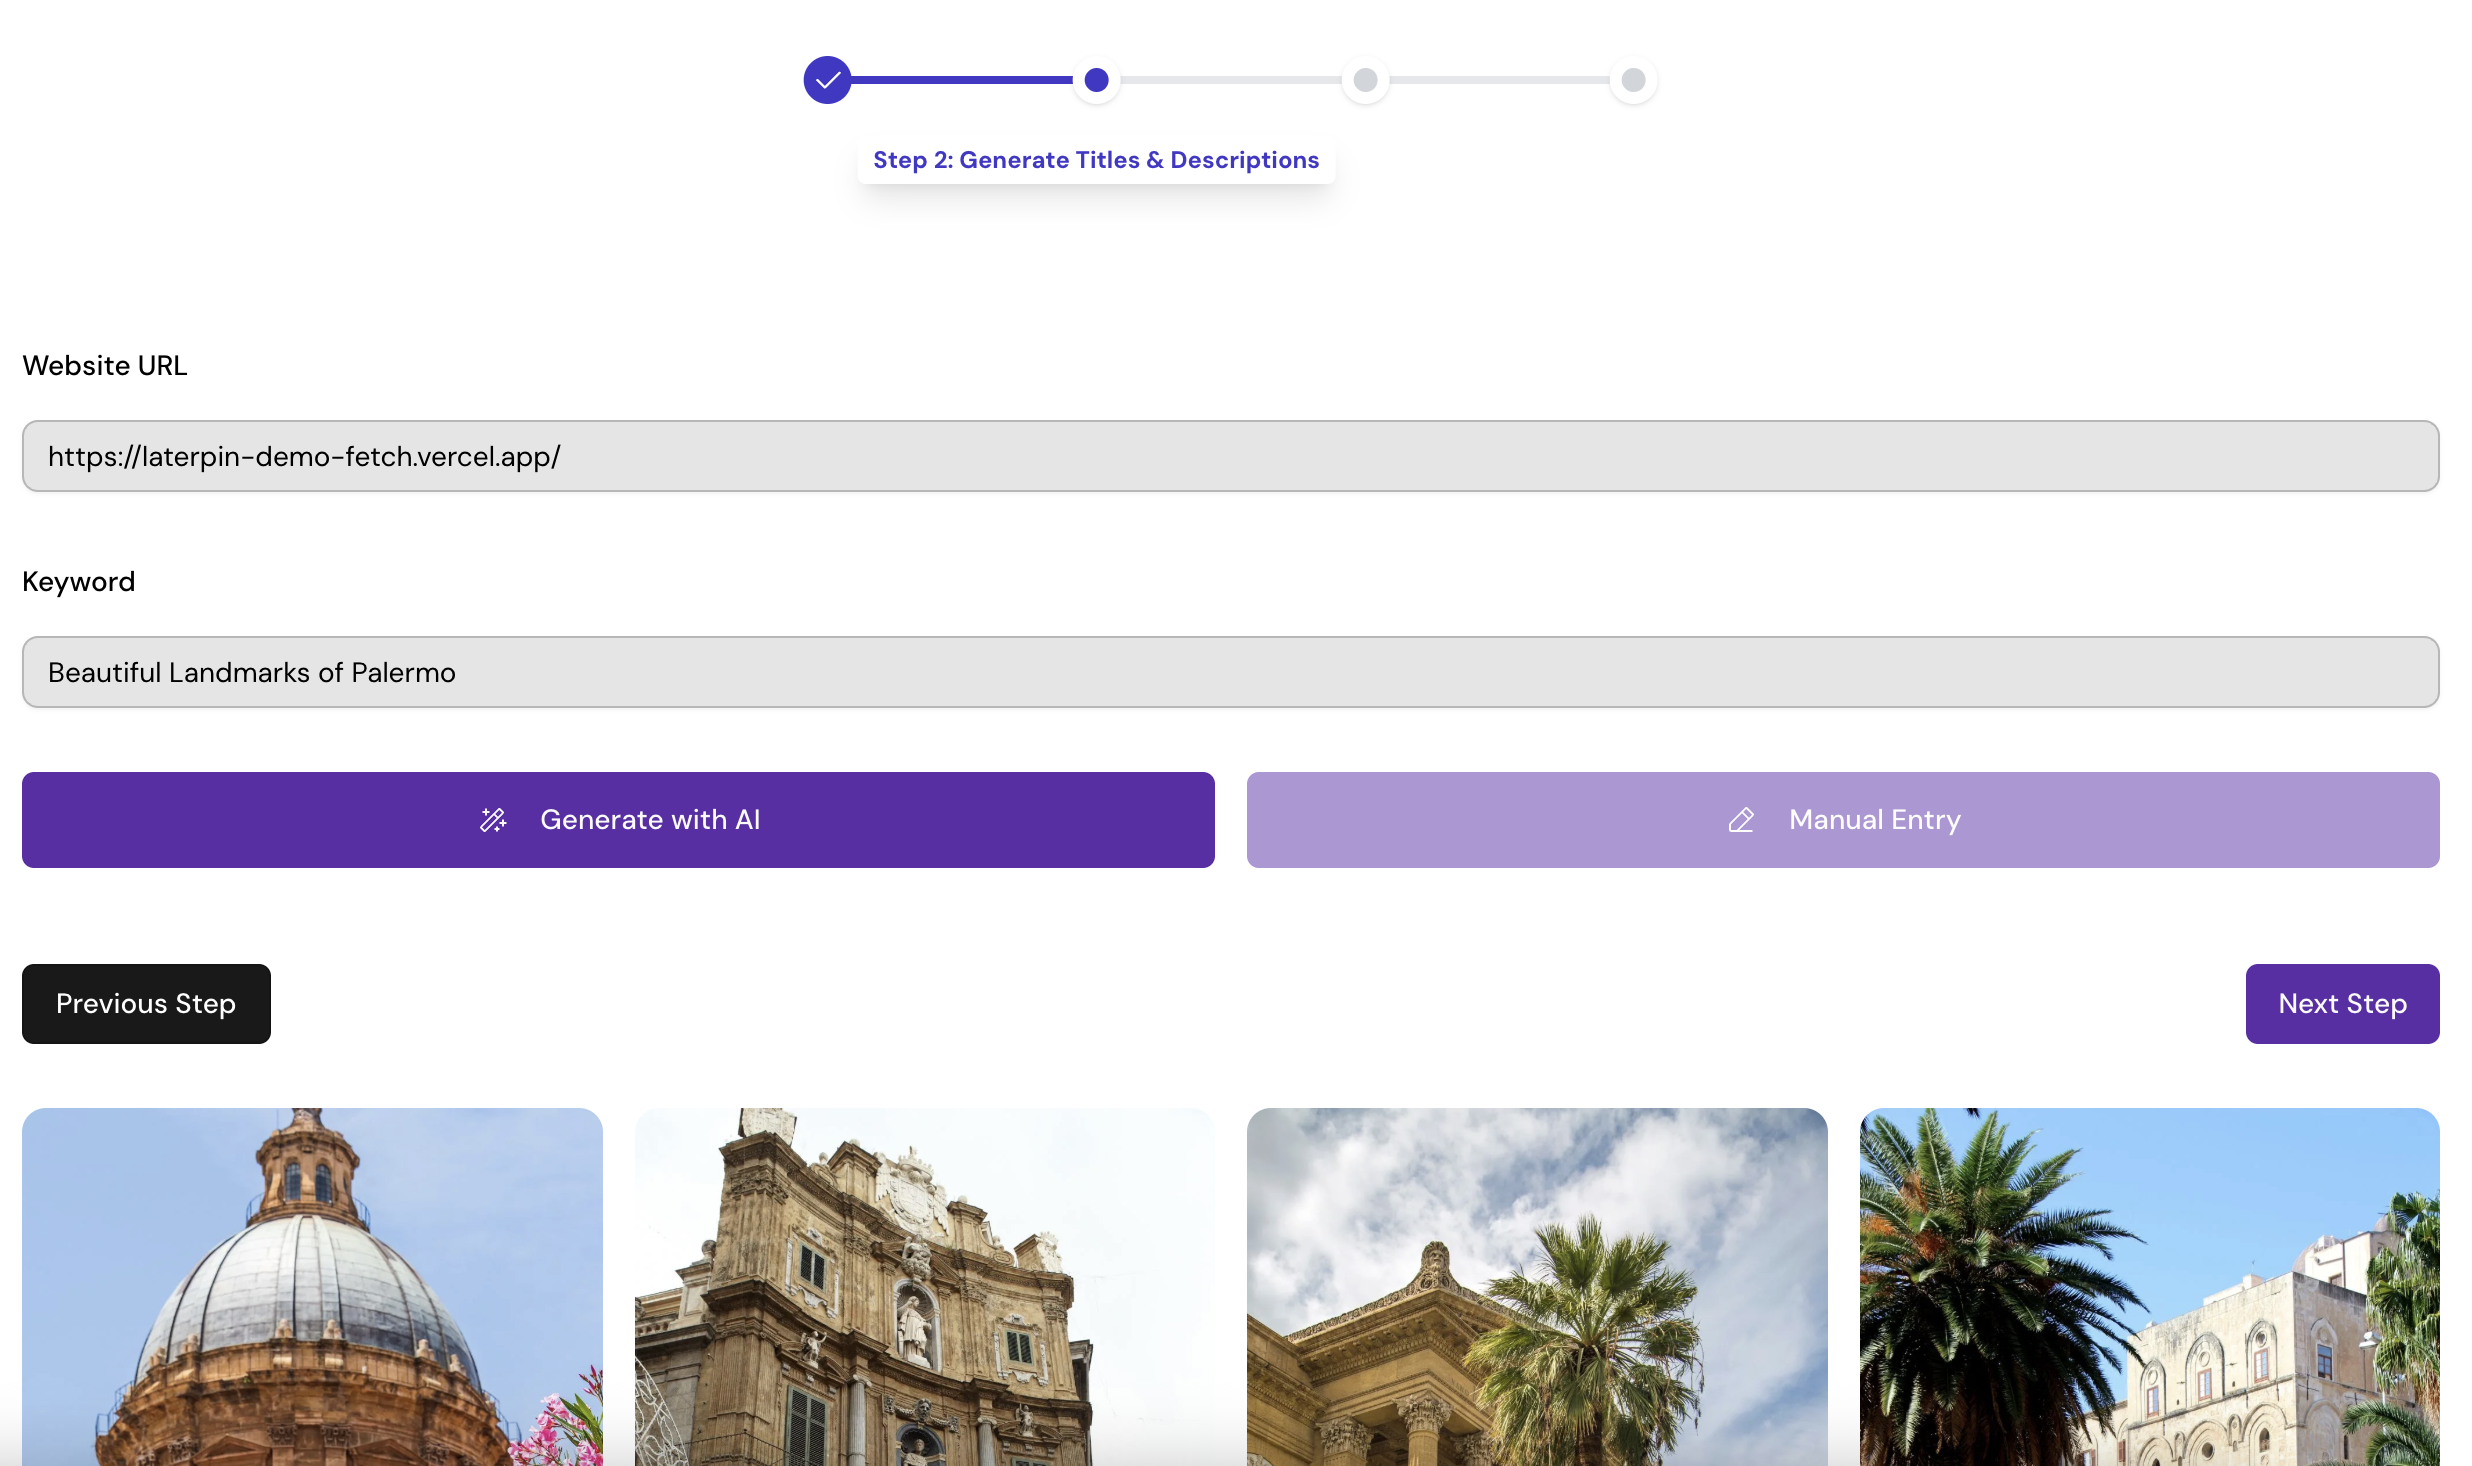Go back with the Previous Step button
This screenshot has width=2472, height=1466.
[x=146, y=1004]
